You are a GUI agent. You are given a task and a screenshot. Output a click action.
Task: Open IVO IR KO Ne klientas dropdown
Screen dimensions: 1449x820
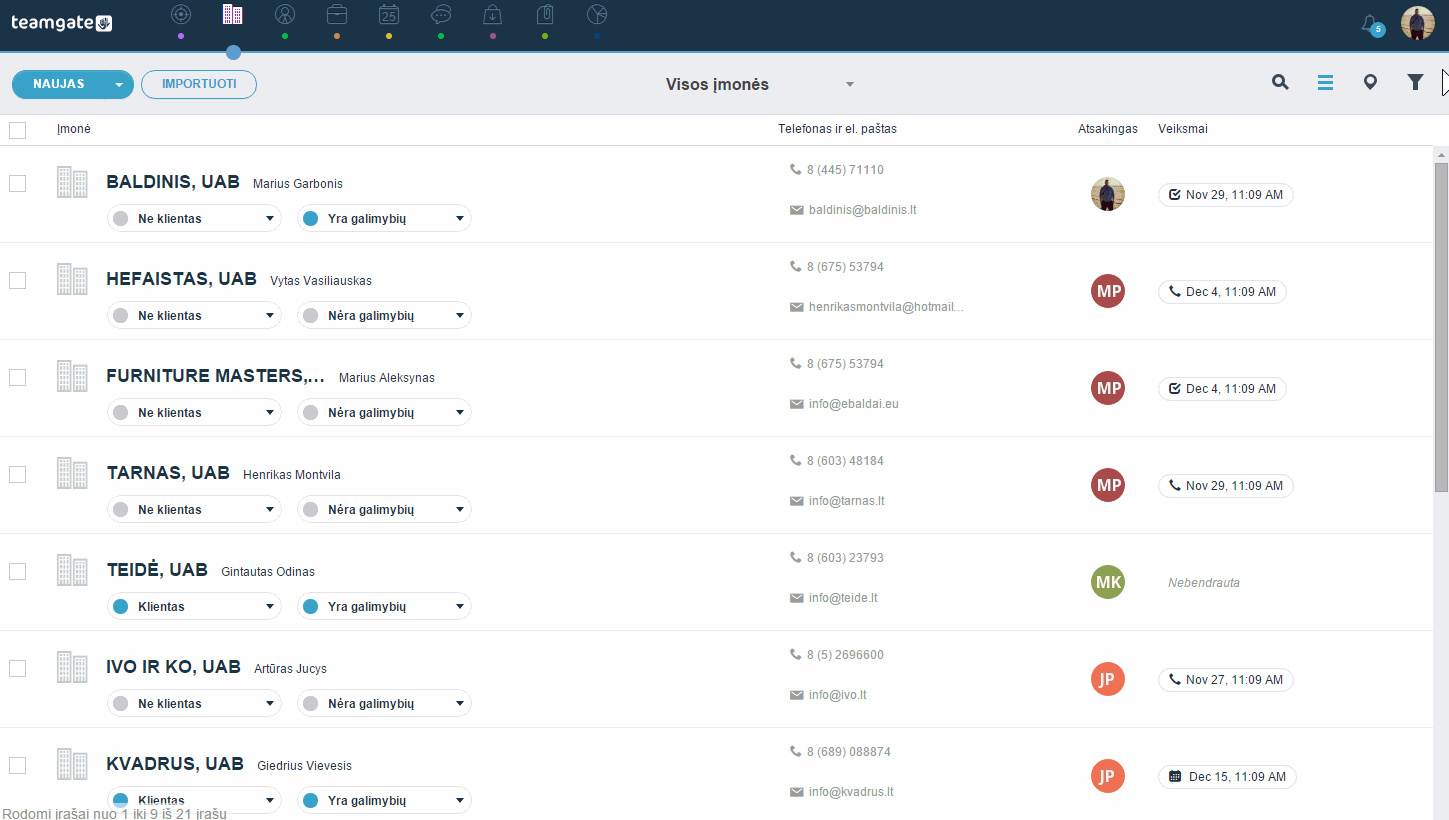click(x=194, y=704)
